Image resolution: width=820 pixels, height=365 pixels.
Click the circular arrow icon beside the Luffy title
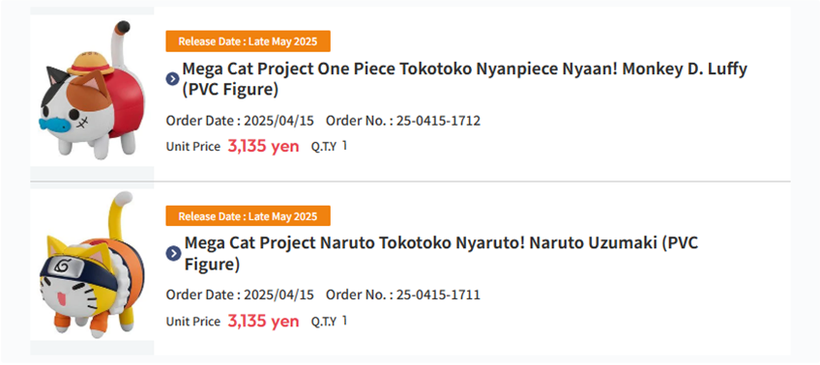173,79
